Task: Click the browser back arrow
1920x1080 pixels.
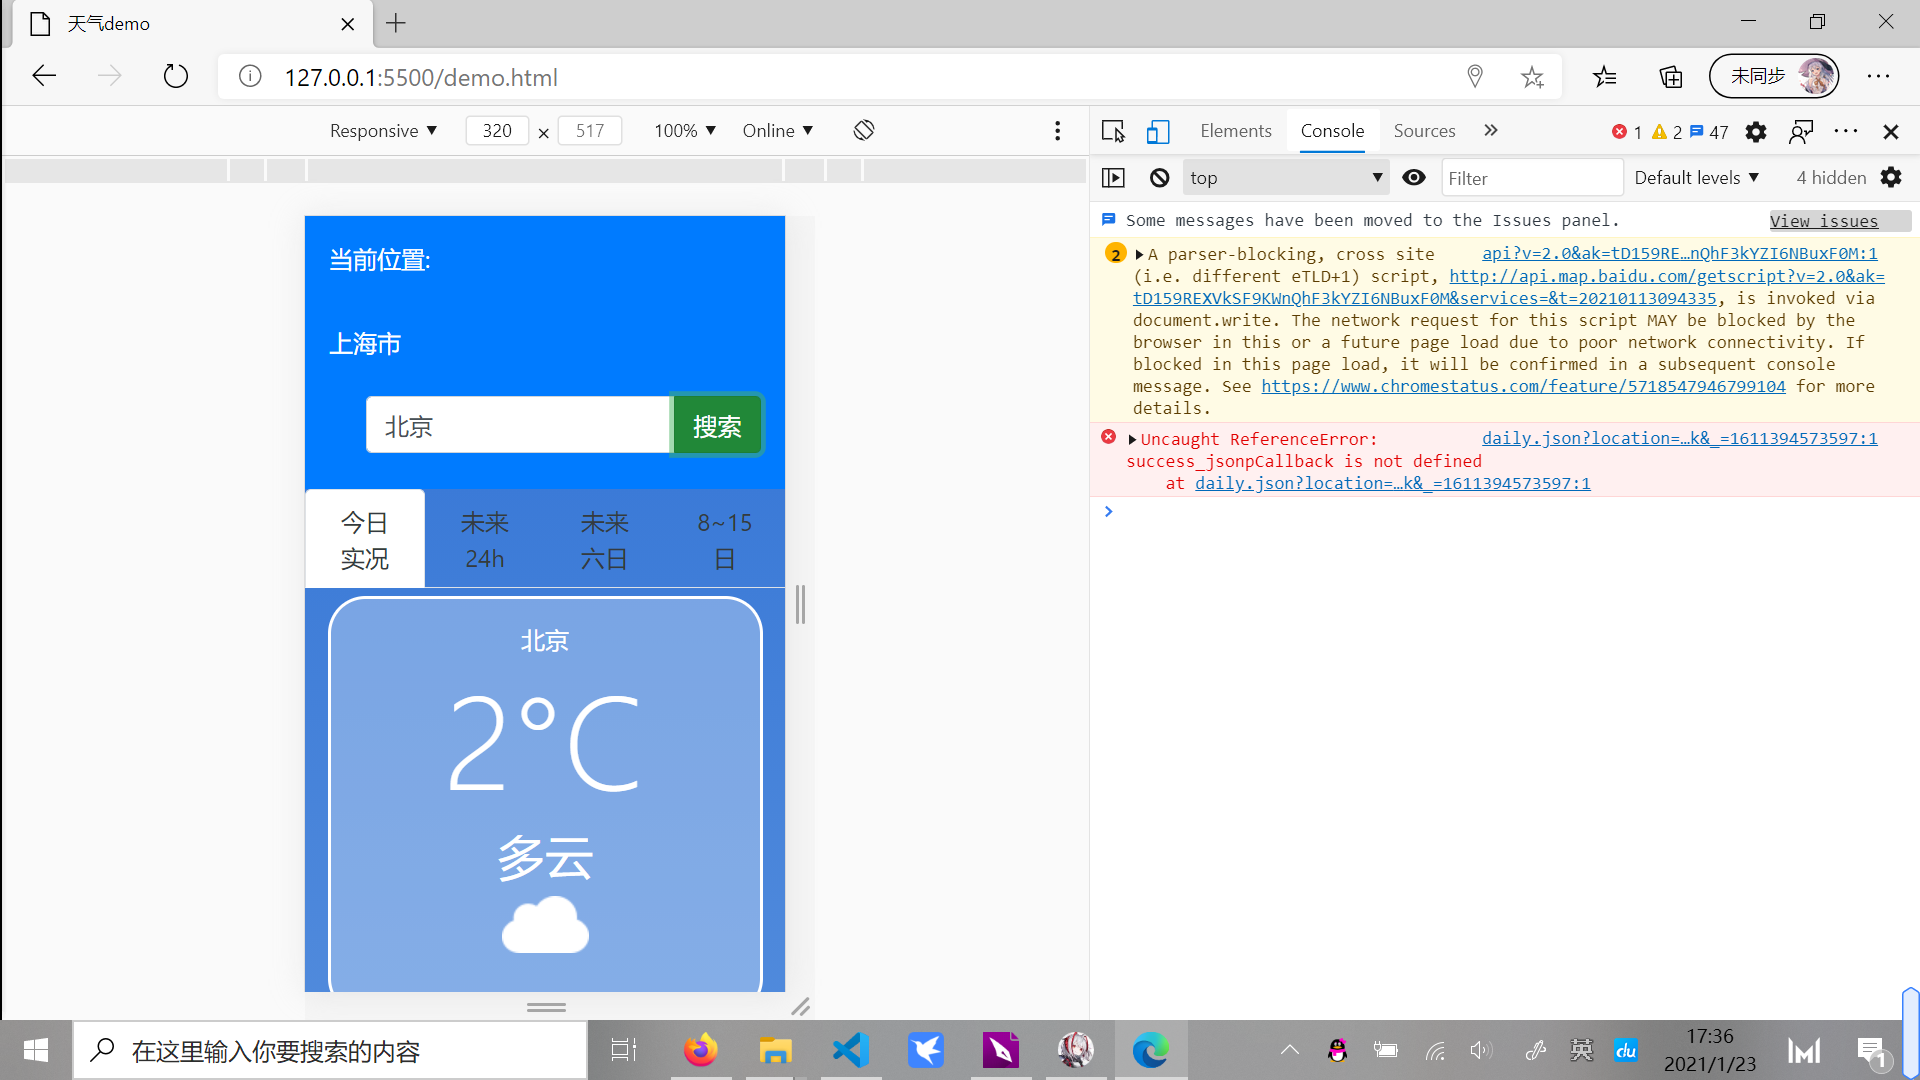Action: [x=44, y=77]
